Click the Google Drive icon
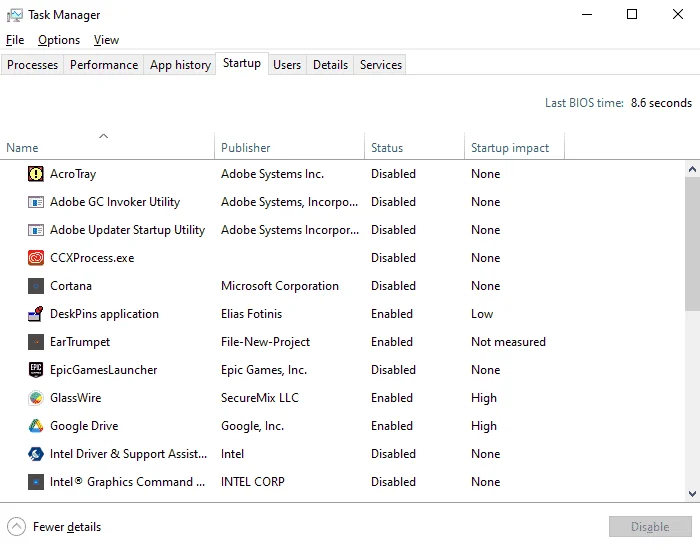700x550 pixels. [36, 426]
